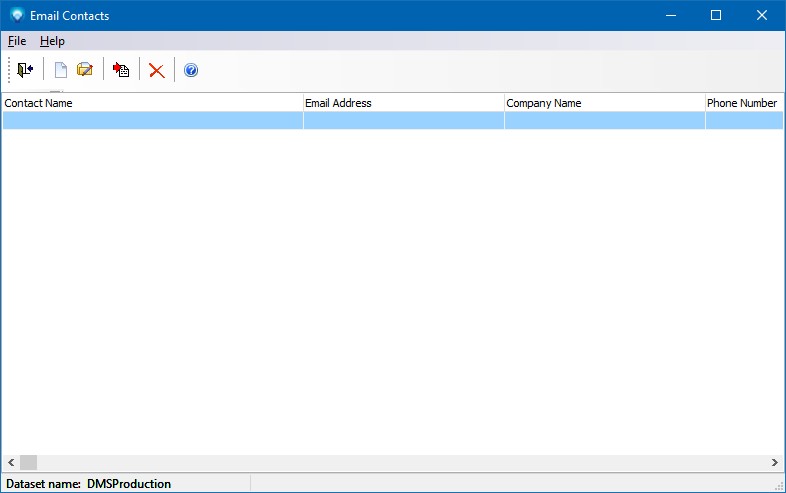Click the Company Name column header
This screenshot has height=493, width=786.
[604, 103]
